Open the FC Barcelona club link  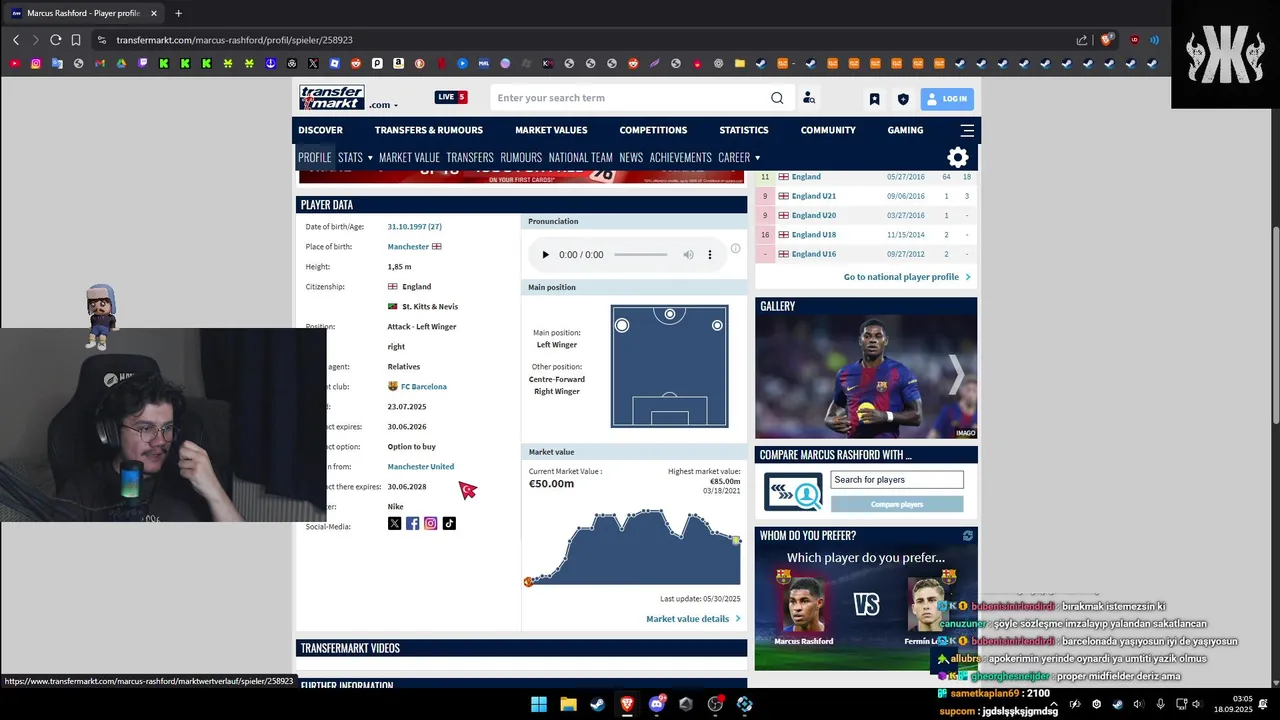pyautogui.click(x=424, y=386)
